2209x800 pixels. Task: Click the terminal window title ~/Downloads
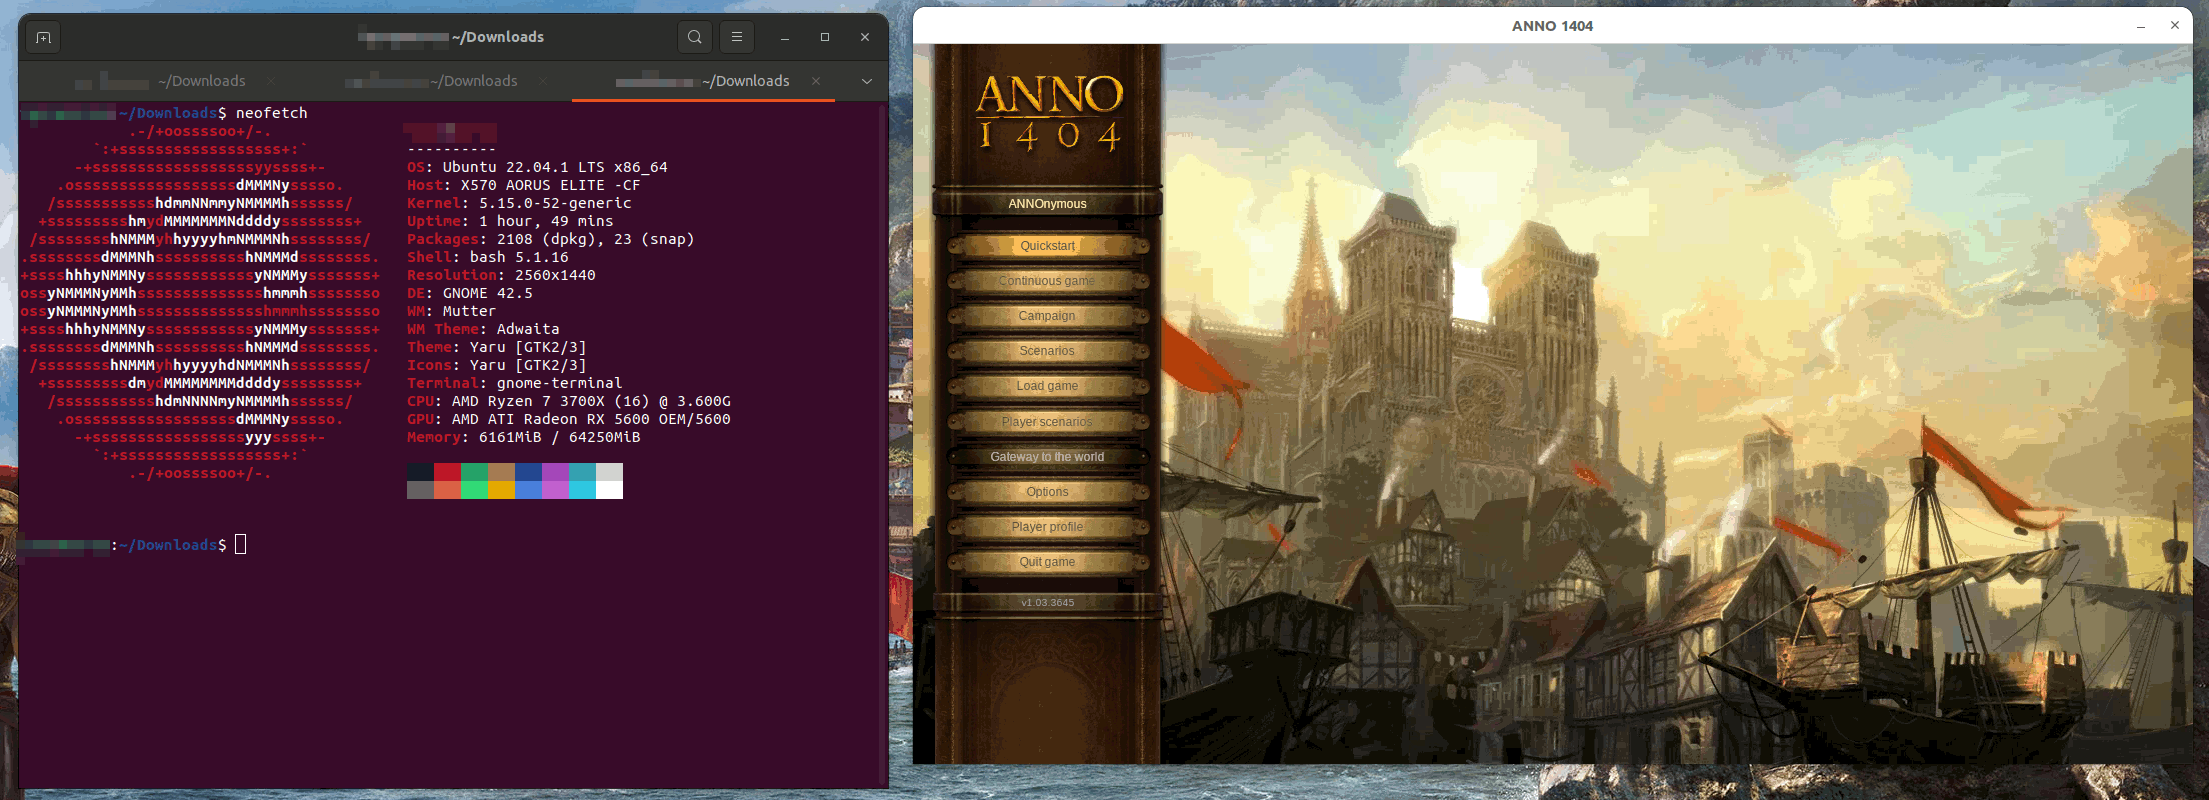[498, 37]
